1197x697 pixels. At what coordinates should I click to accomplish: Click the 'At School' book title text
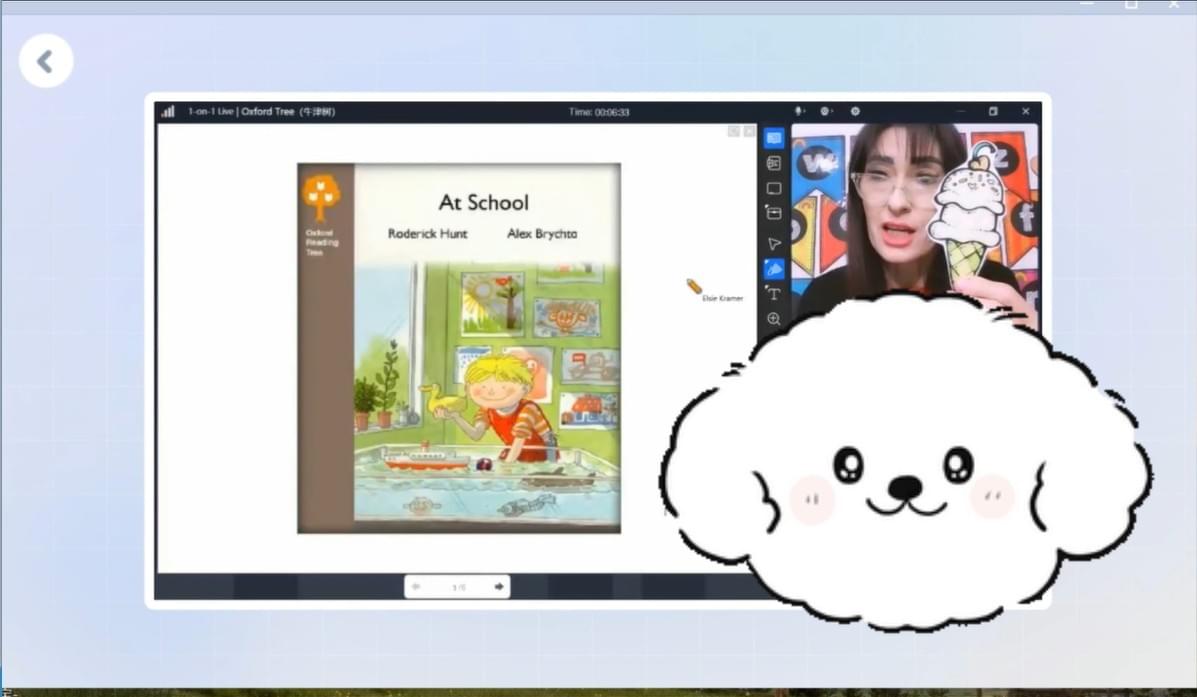point(483,203)
